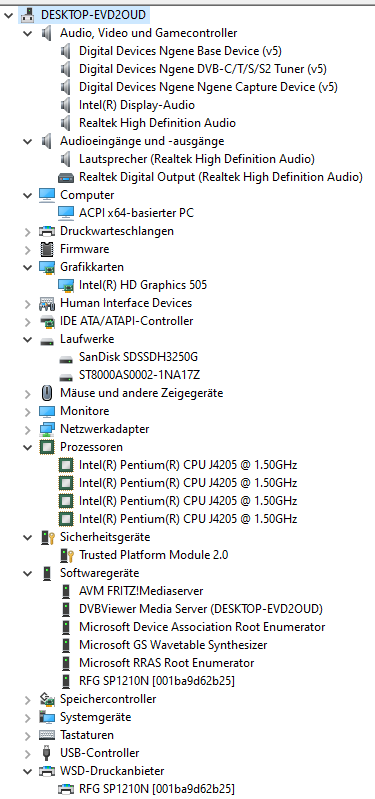Click the Intel(R) HD Graphics 505 icon
The image size is (375, 799).
click(66, 285)
